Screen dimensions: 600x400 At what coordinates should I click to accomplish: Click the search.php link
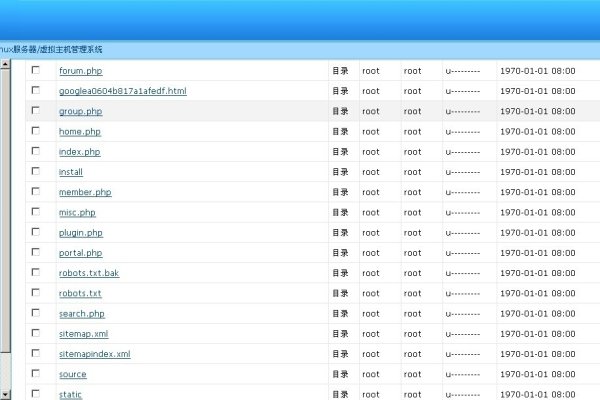82,314
